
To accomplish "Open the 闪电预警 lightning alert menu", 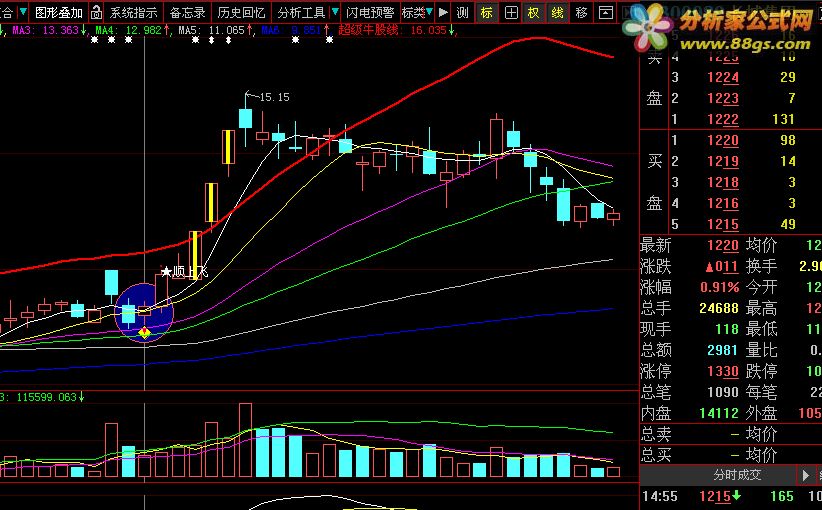I will coord(370,12).
